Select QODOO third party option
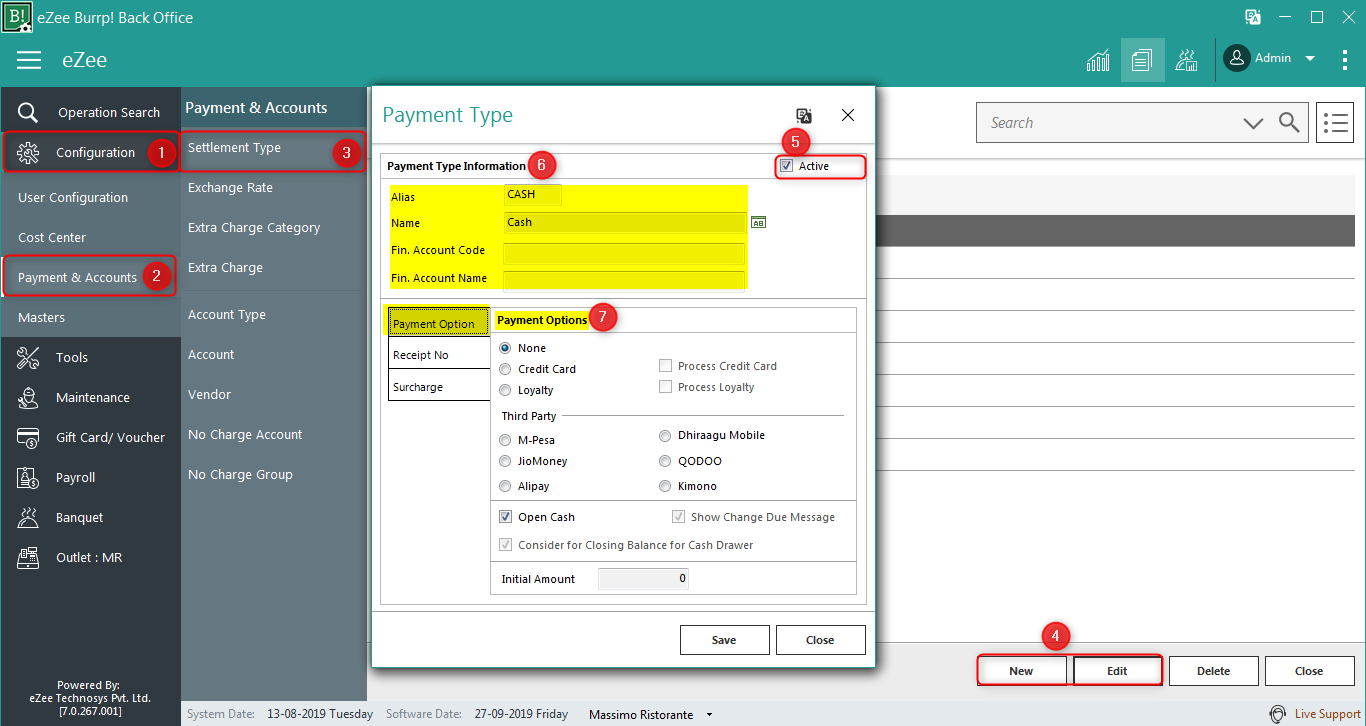The width and height of the screenshot is (1366, 726). (x=665, y=461)
